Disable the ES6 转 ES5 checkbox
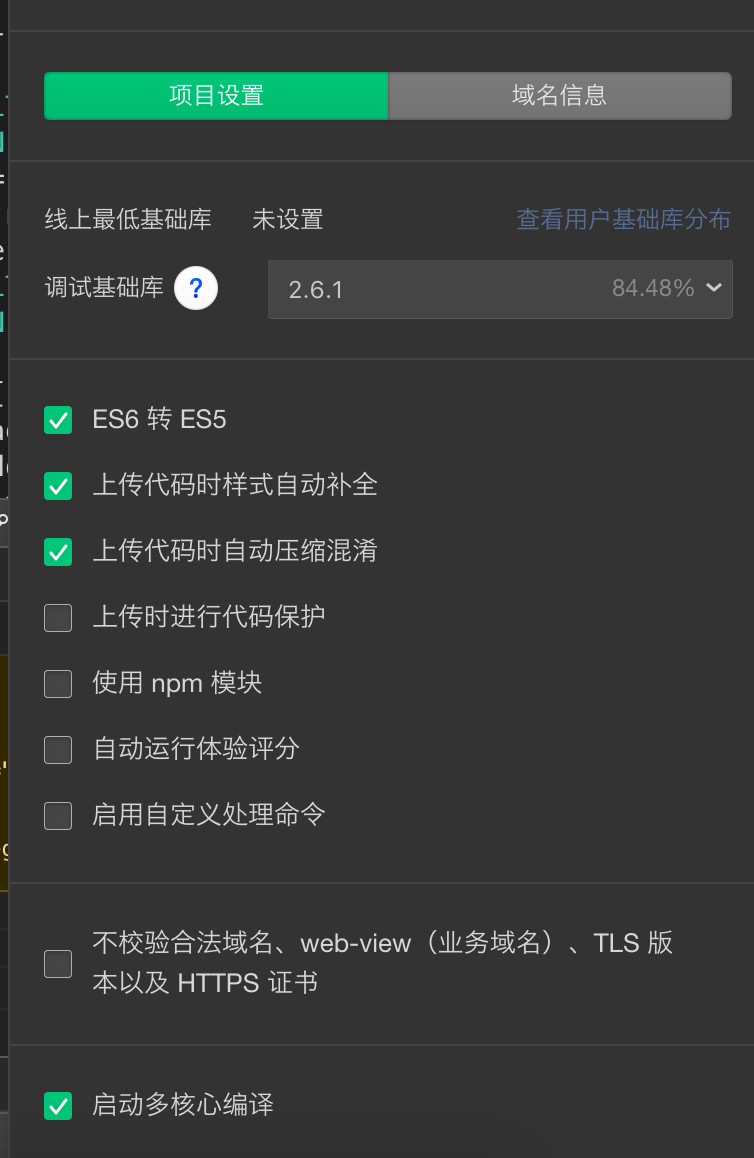The height and width of the screenshot is (1158, 754). click(x=58, y=420)
